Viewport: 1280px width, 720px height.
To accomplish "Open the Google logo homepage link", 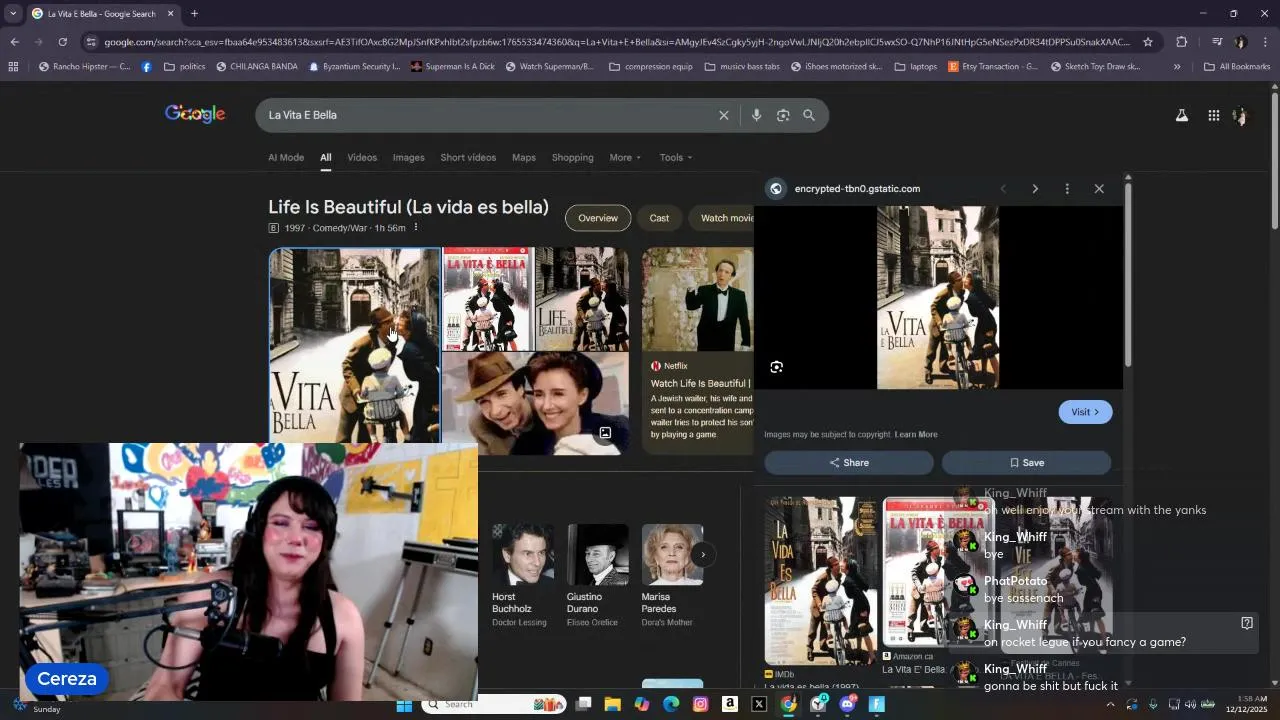I will [x=195, y=114].
